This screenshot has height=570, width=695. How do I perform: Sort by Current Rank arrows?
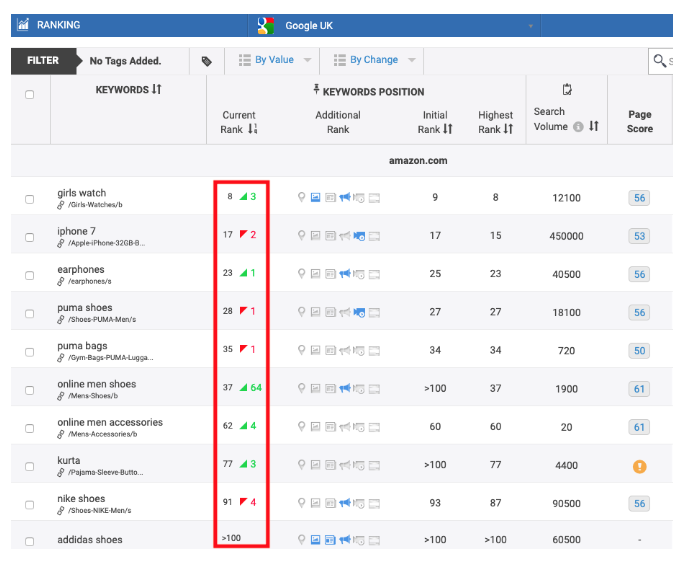(252, 129)
